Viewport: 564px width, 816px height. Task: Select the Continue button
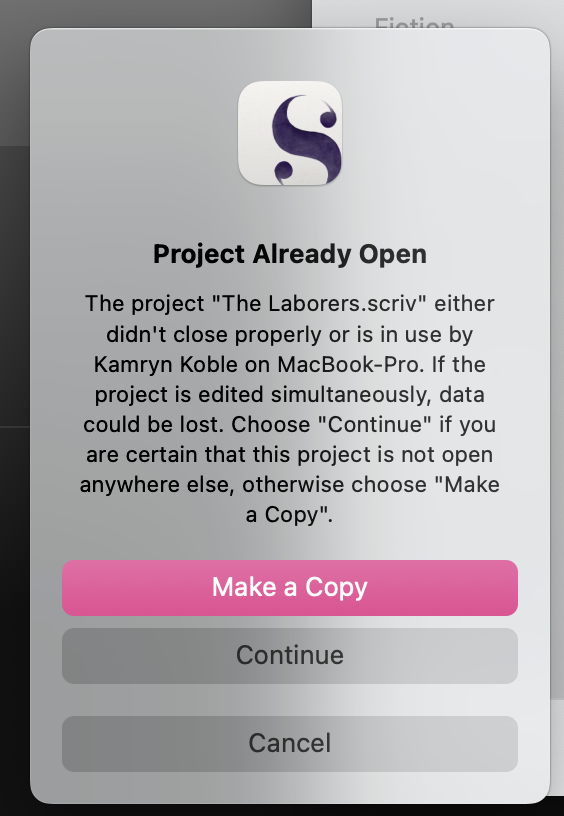coord(290,655)
